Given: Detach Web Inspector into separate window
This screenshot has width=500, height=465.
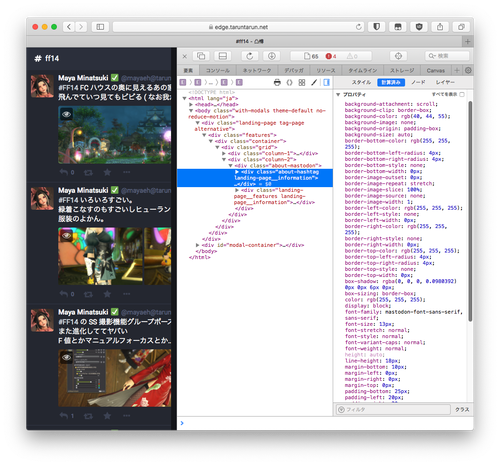Looking at the screenshot, I should tap(201, 56).
